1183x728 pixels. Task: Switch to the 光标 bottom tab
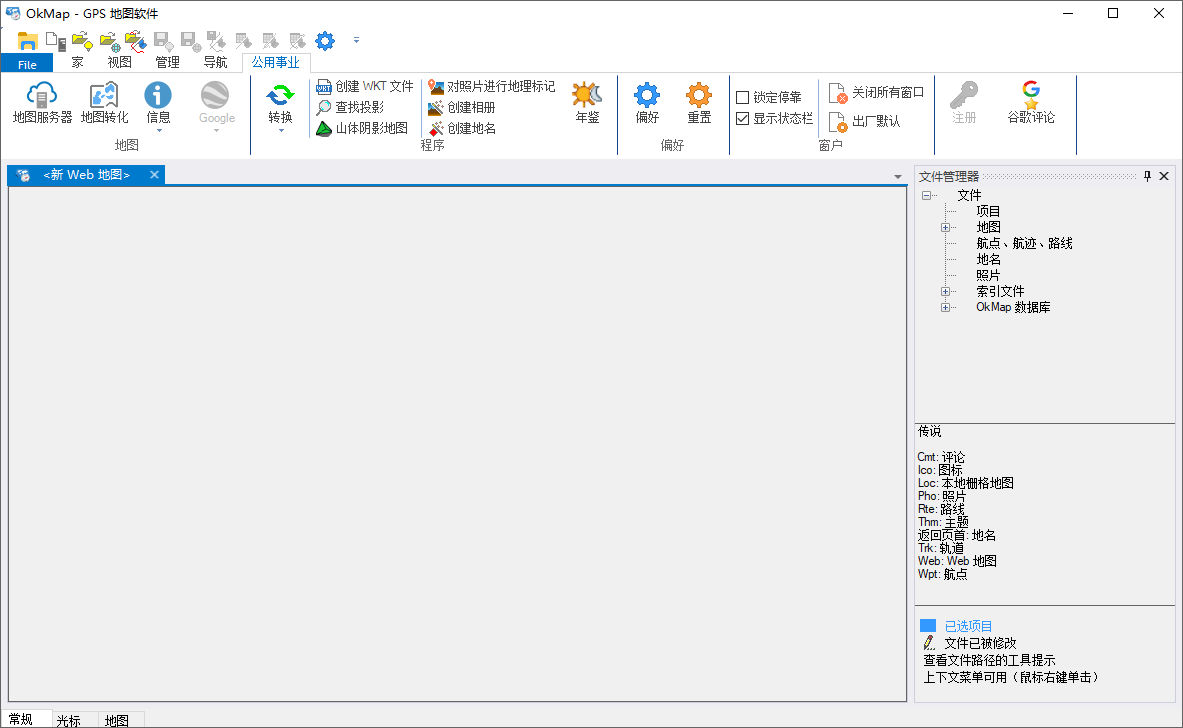(70, 718)
